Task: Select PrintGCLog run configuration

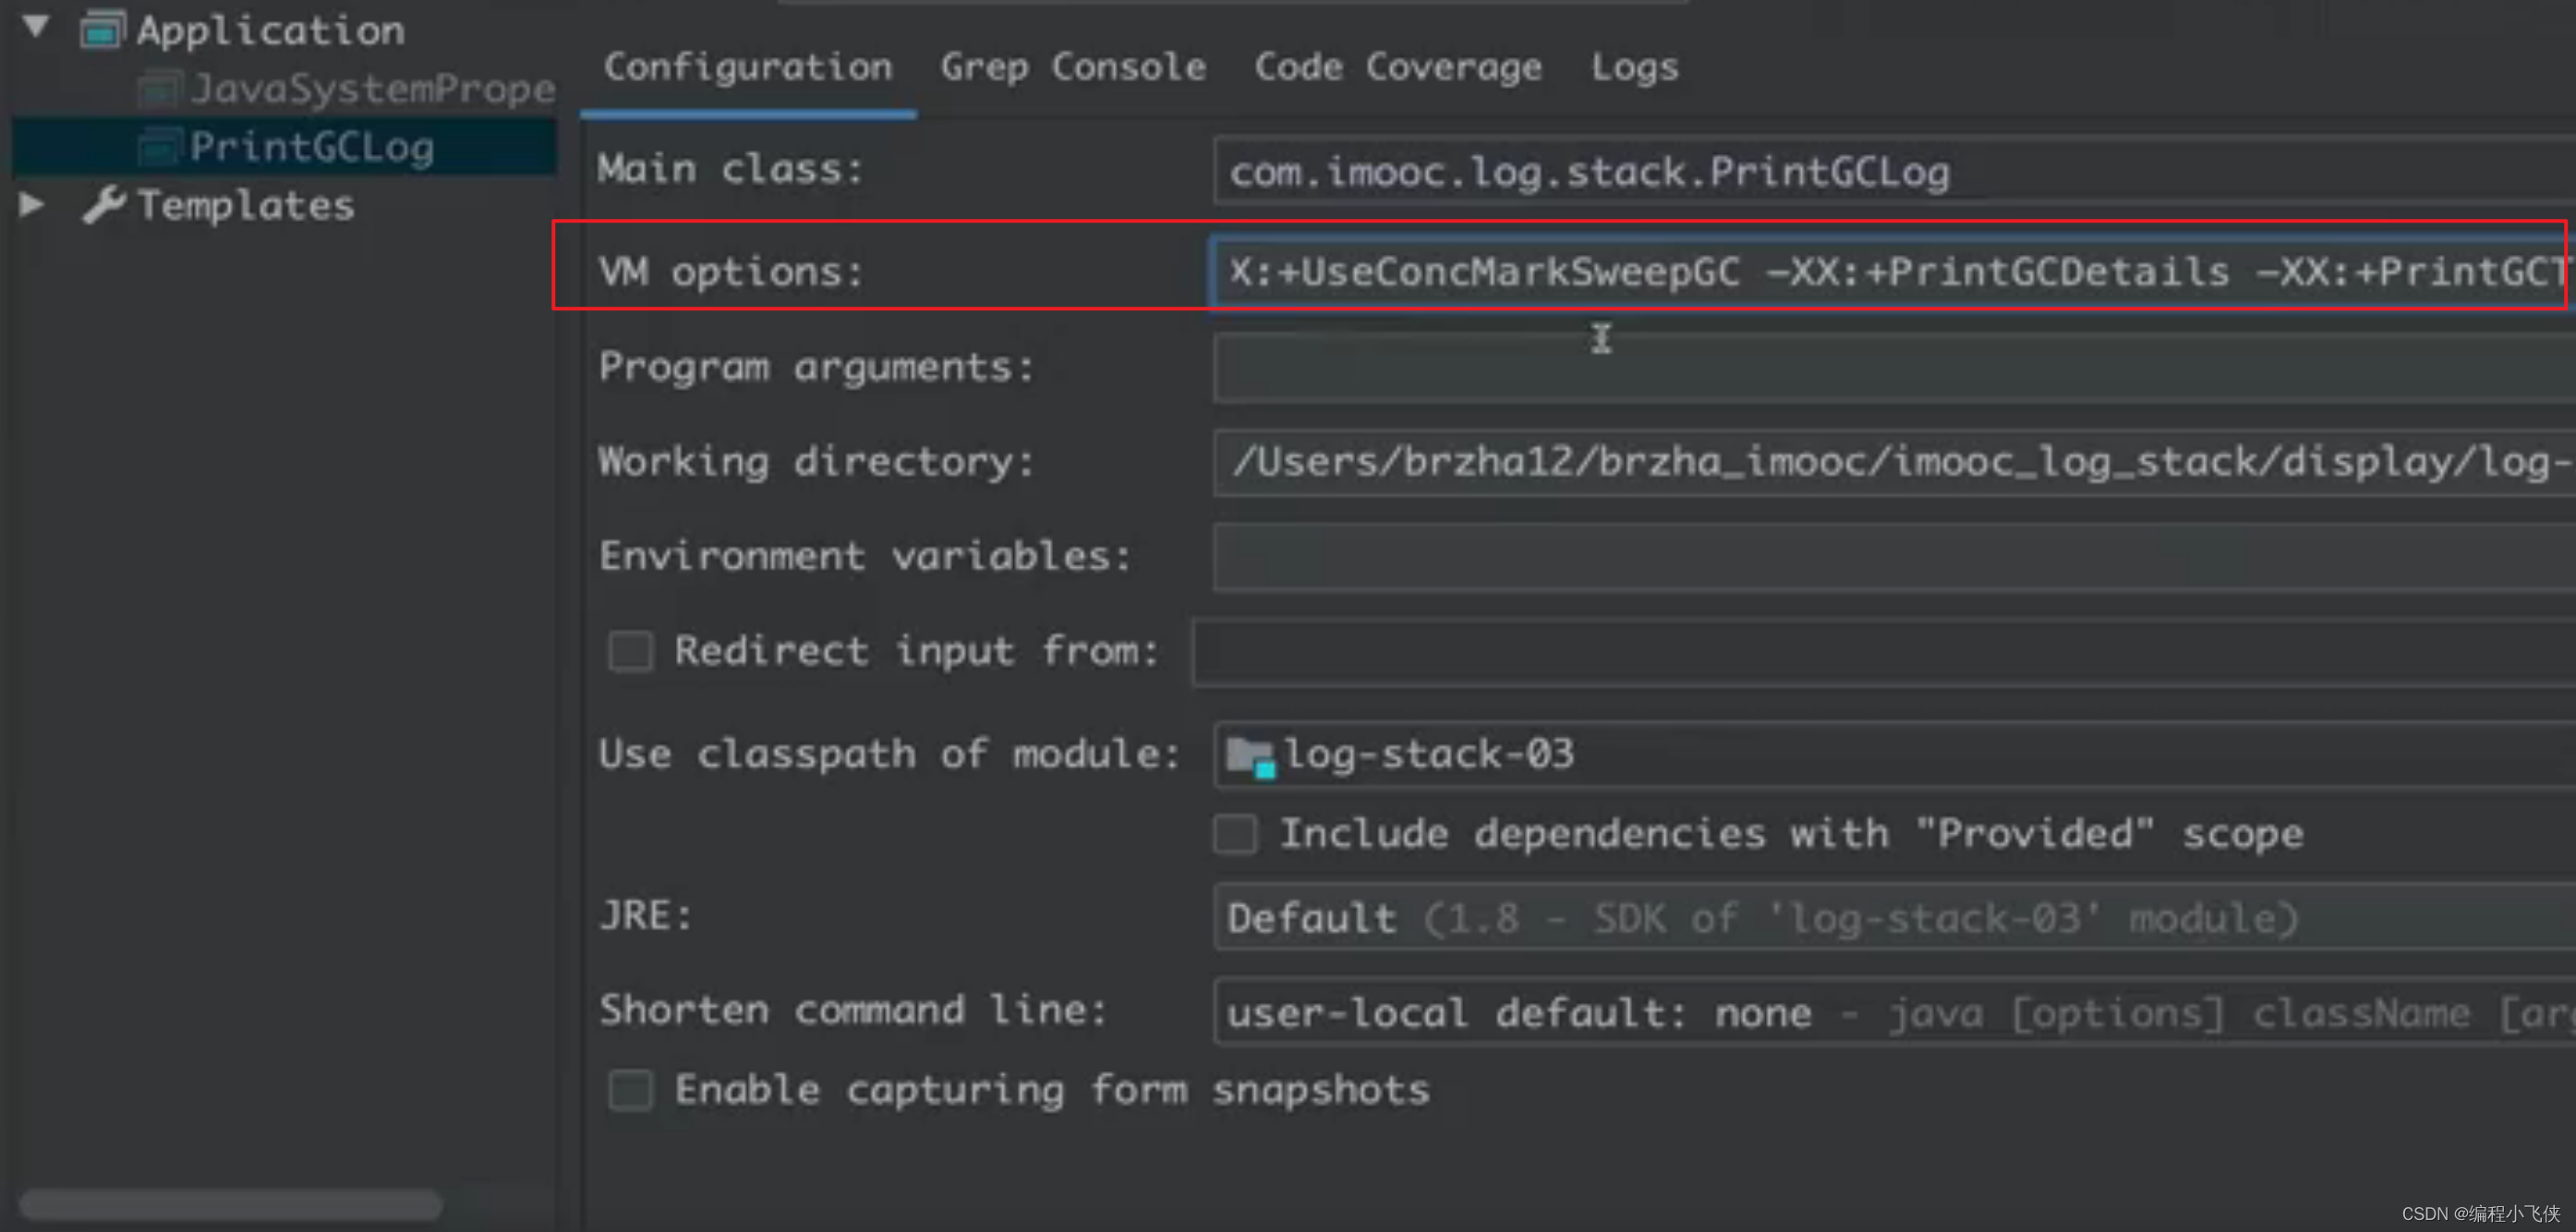Action: [x=312, y=147]
